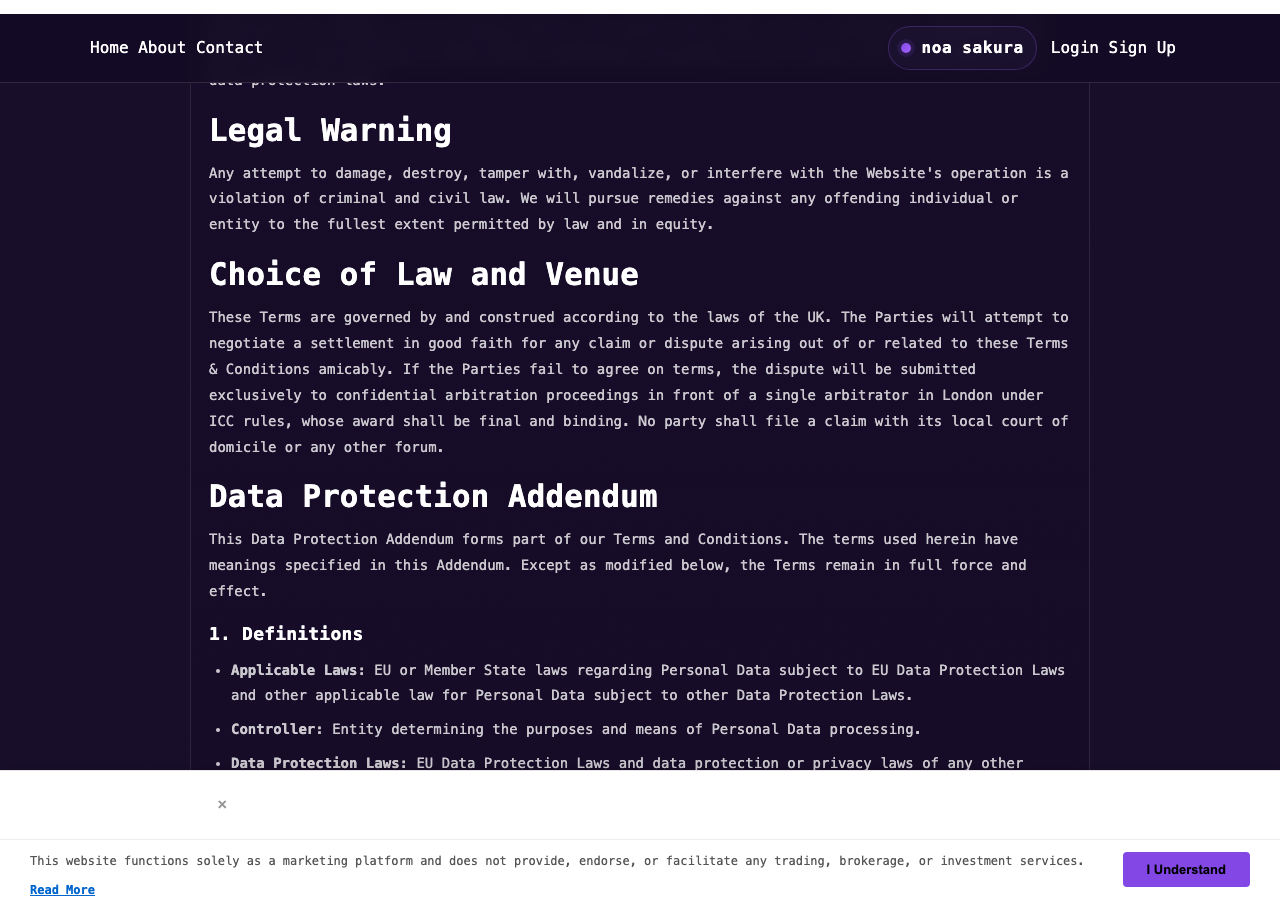Click the marketing platform disclaimer text
Image resolution: width=1280 pixels, height=900 pixels.
click(x=557, y=861)
